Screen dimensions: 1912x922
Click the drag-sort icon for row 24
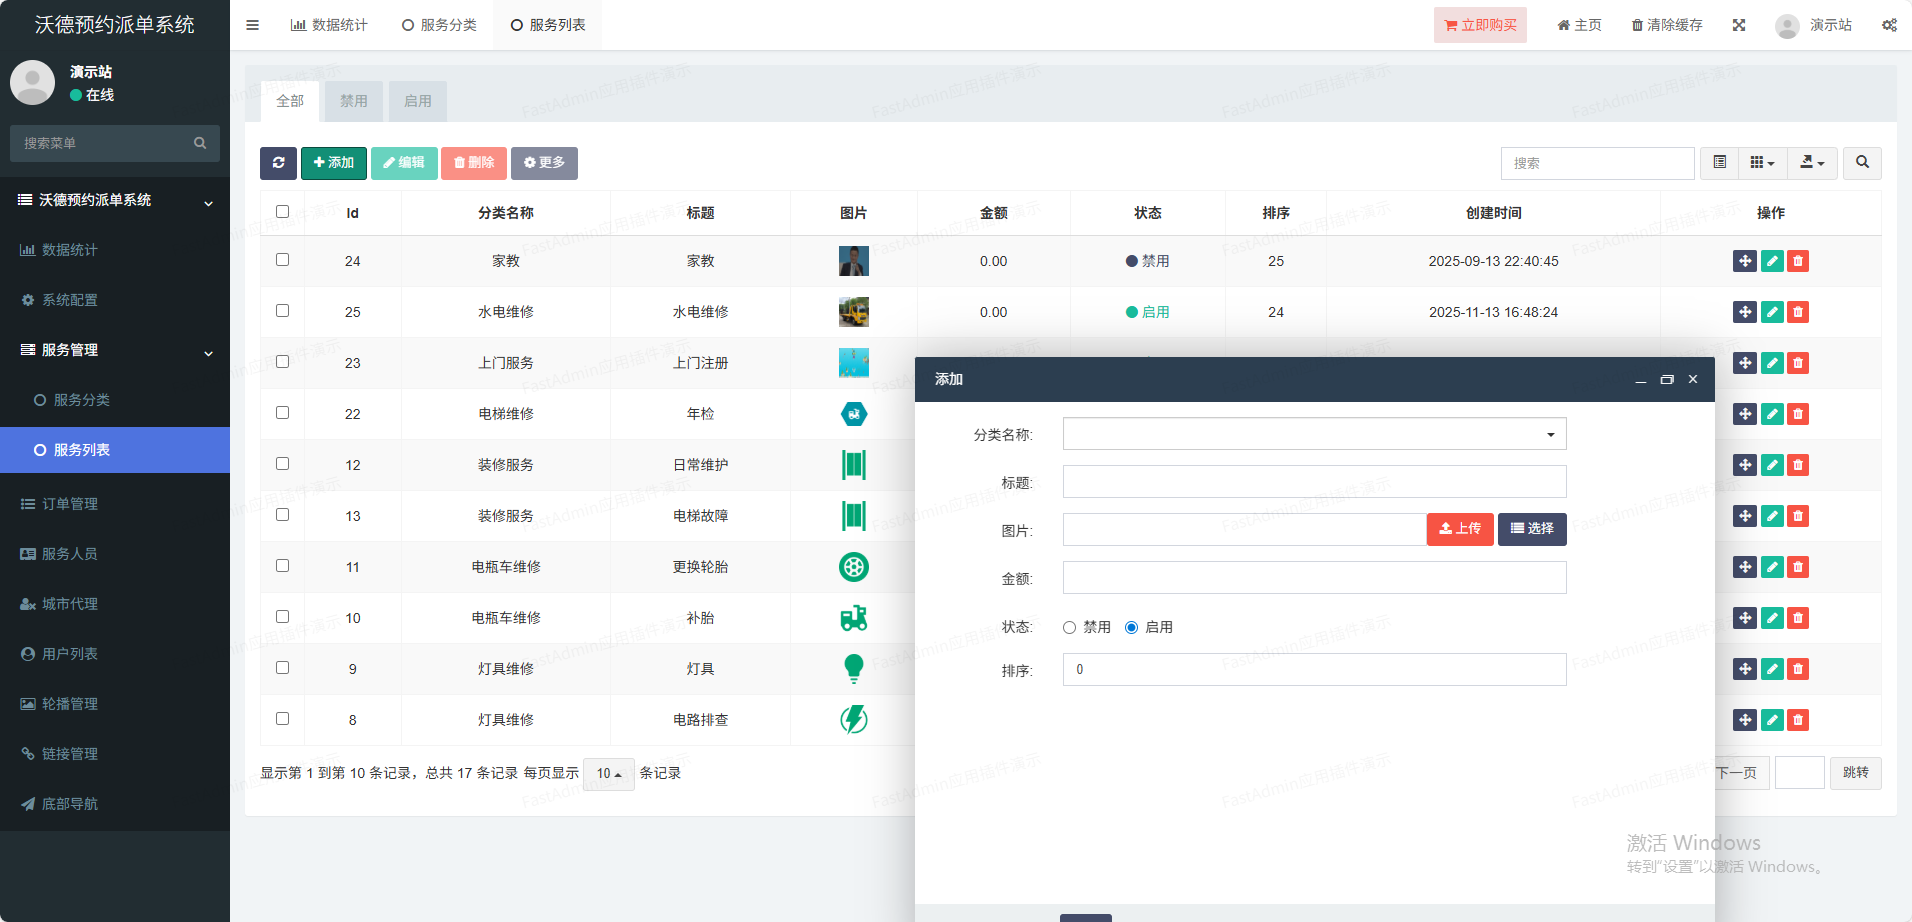[x=1744, y=261]
